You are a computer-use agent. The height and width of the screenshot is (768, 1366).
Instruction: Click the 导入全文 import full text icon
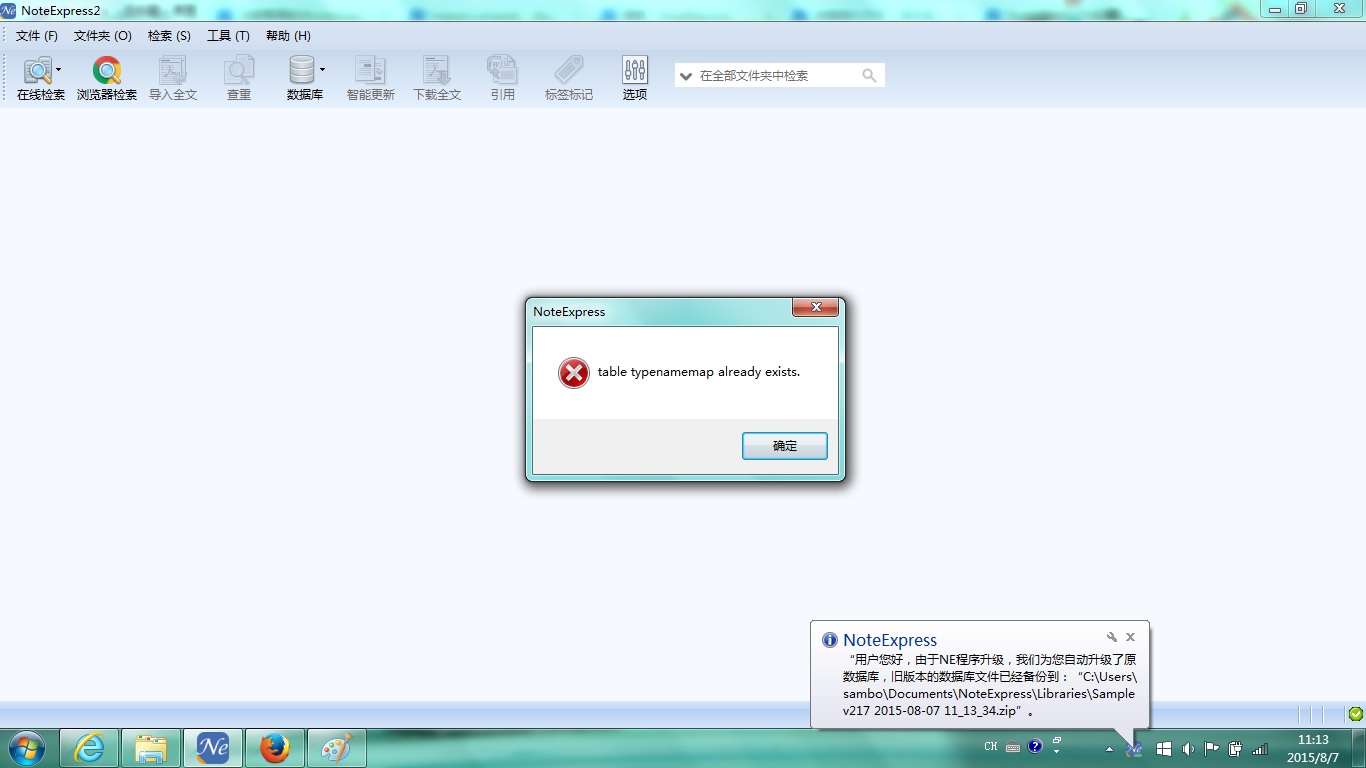(x=173, y=71)
